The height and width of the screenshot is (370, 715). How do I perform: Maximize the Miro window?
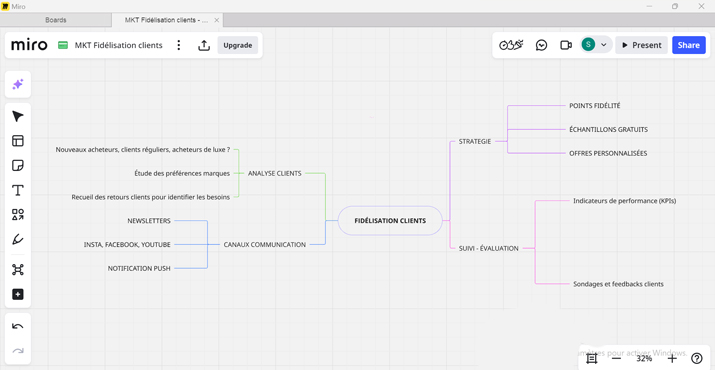[675, 6]
